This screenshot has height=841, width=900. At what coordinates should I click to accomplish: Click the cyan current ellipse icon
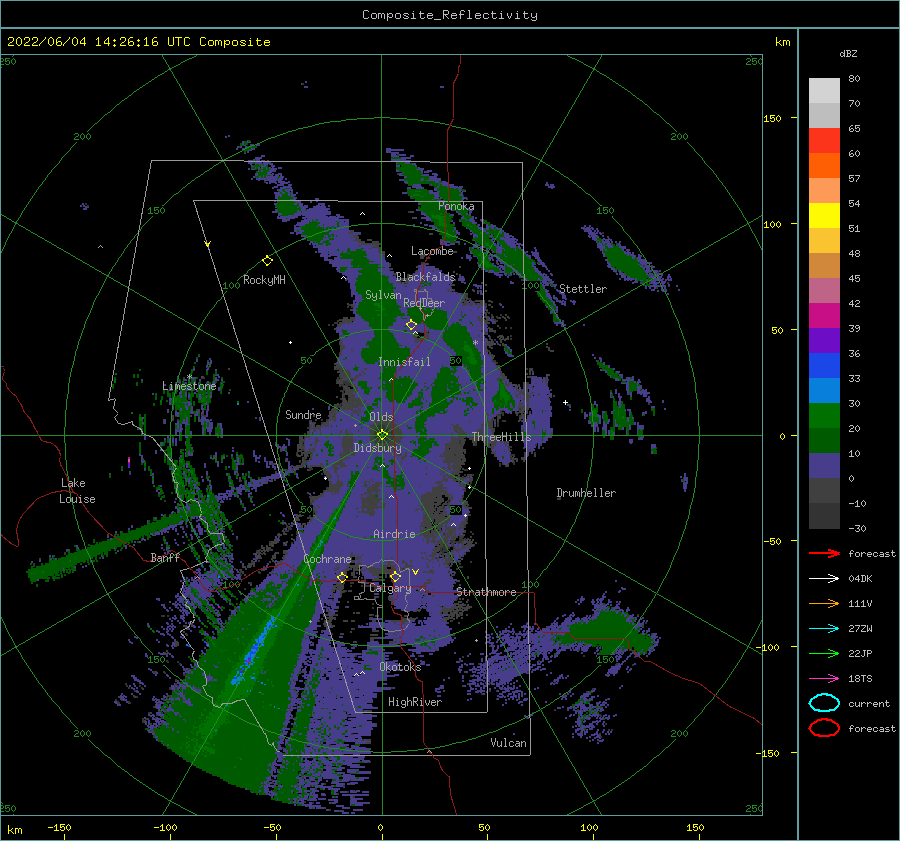point(824,703)
